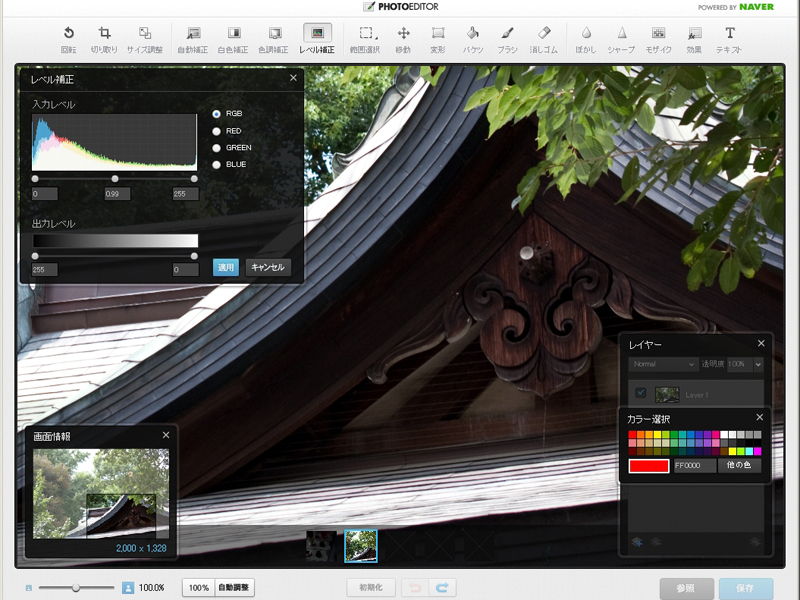Click the current red color swatch
This screenshot has width=800, height=600.
pyautogui.click(x=648, y=465)
